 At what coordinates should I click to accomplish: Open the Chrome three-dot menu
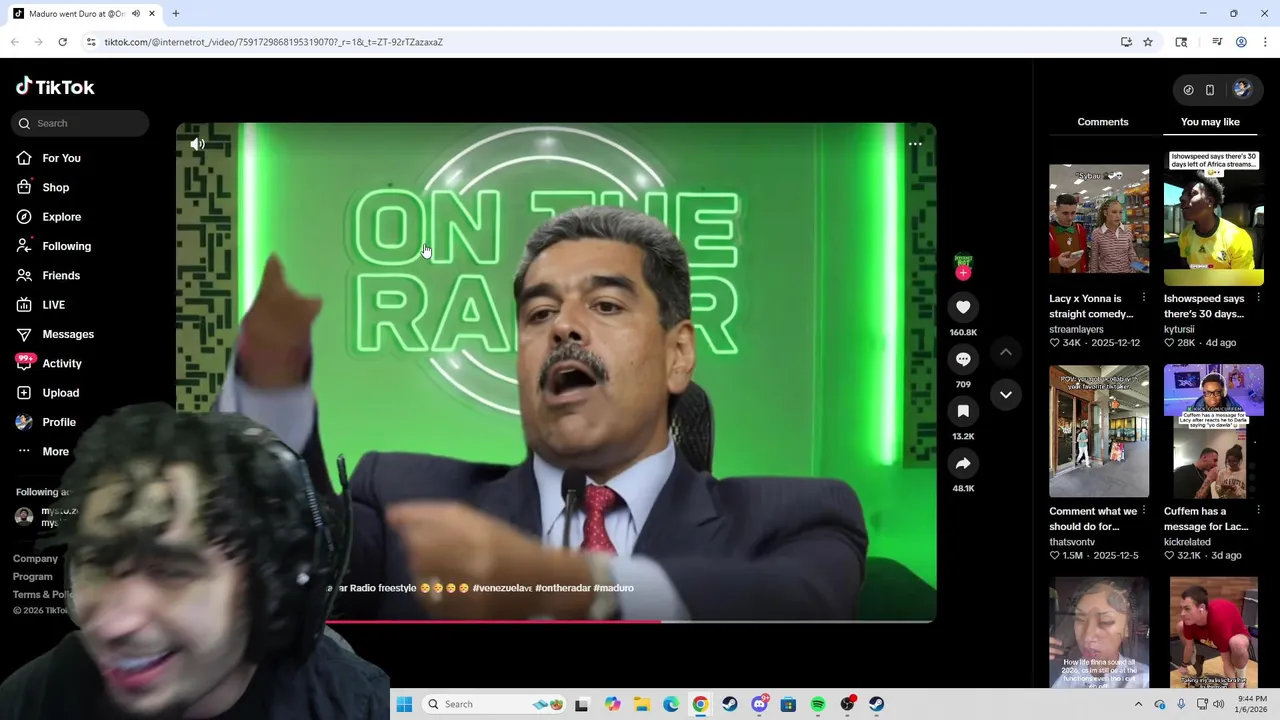point(1265,42)
